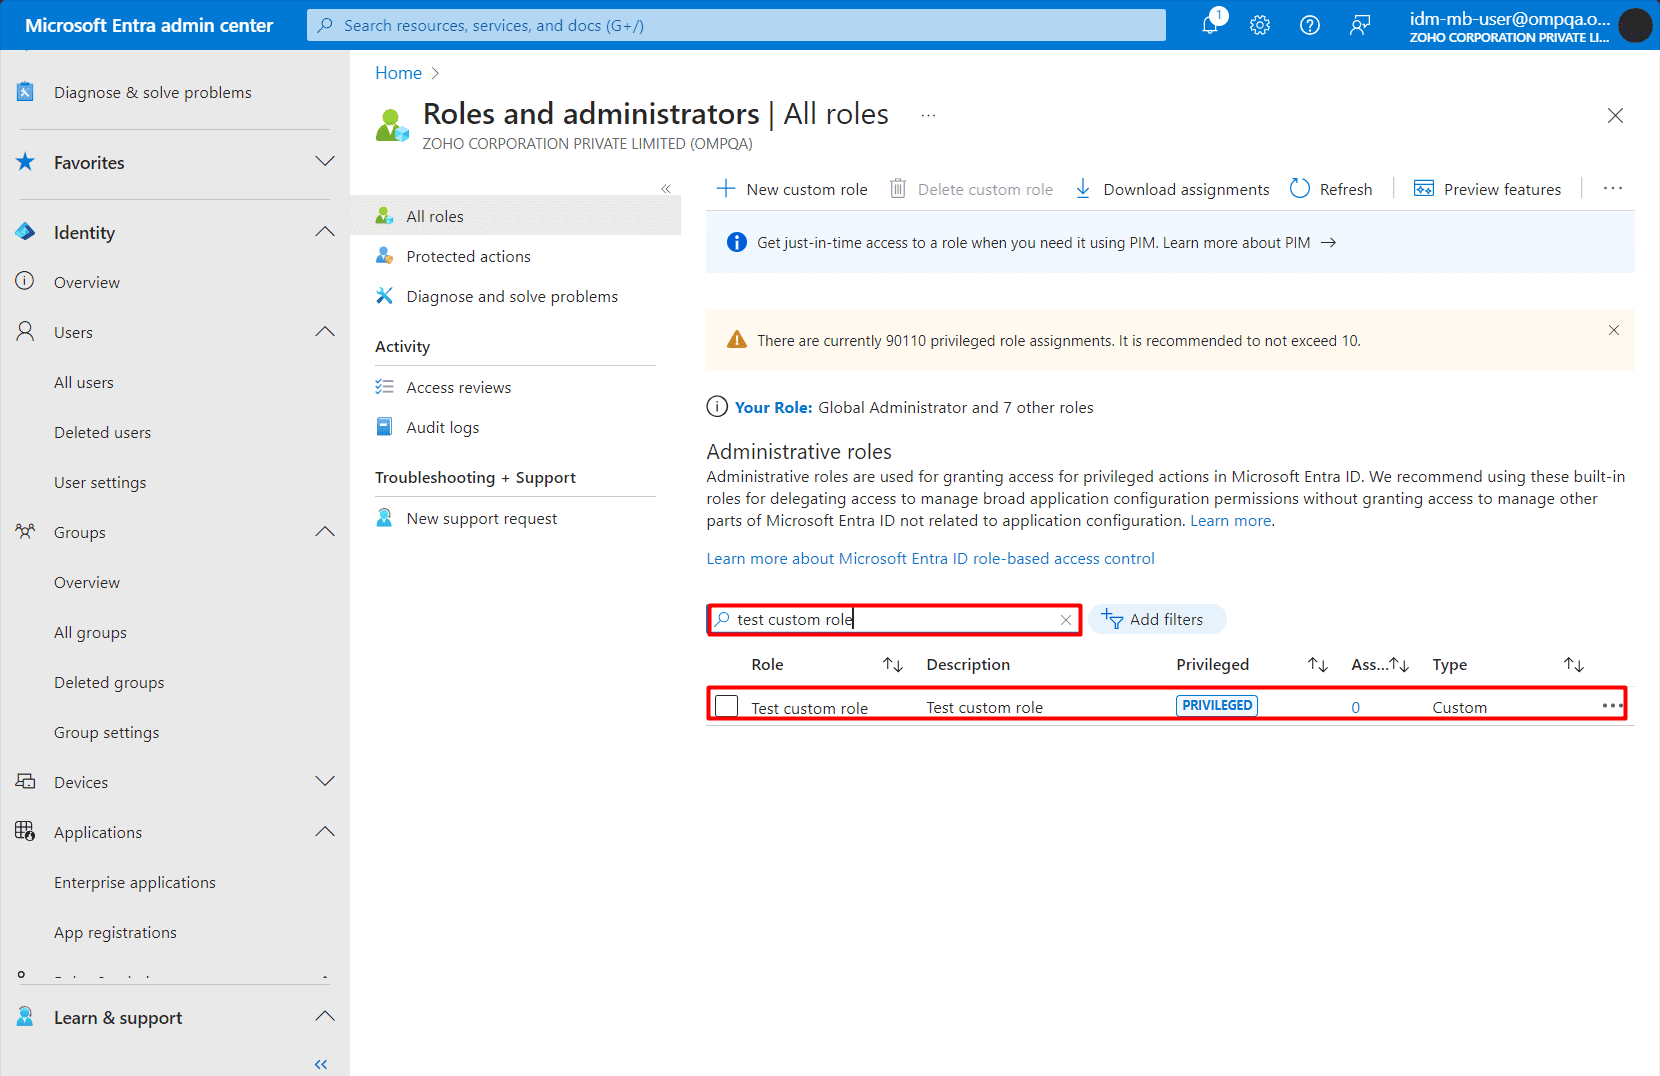Click the Delete custom role trash icon
This screenshot has width=1660, height=1076.
click(x=897, y=188)
